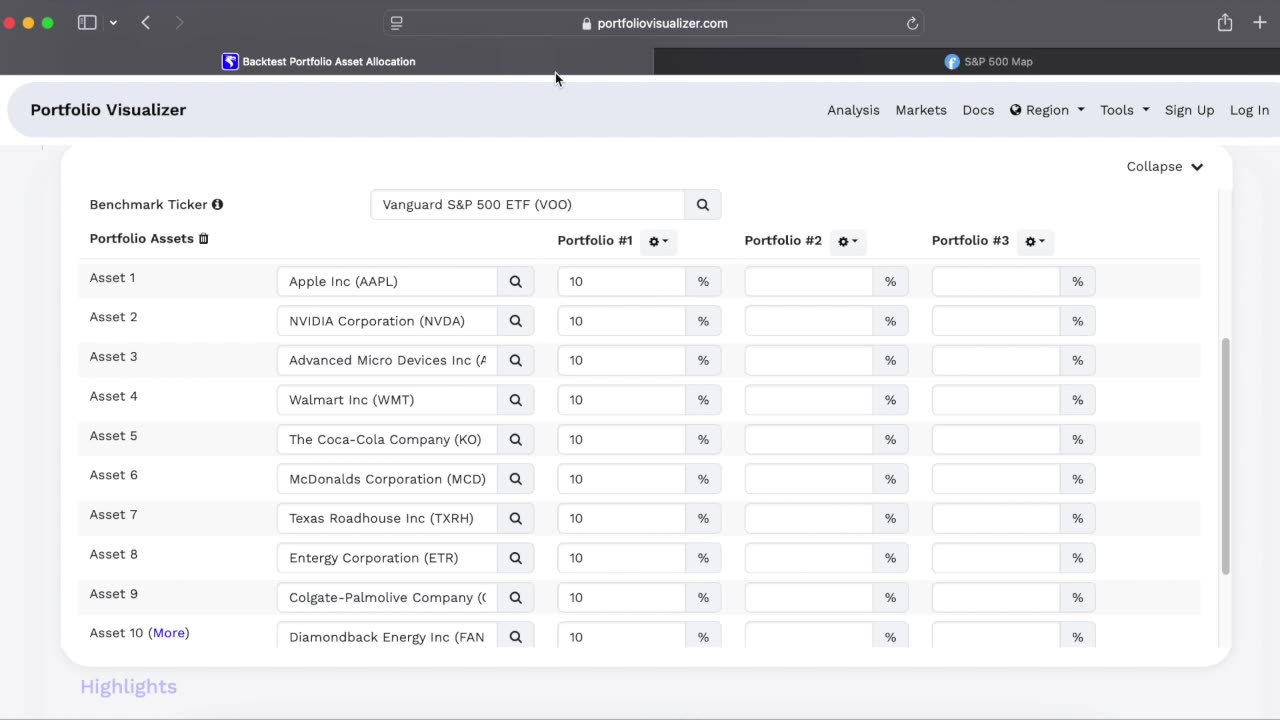This screenshot has width=1280, height=720.
Task: Click search icon next to Advanced Micro Devices
Action: tap(516, 360)
